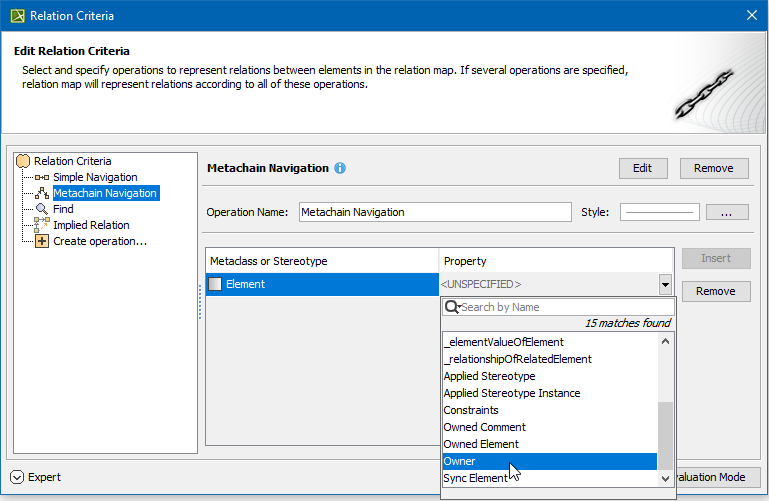Viewport: 769px width, 501px height.
Task: Click the Relation Criteria root node icon
Action: click(x=23, y=161)
